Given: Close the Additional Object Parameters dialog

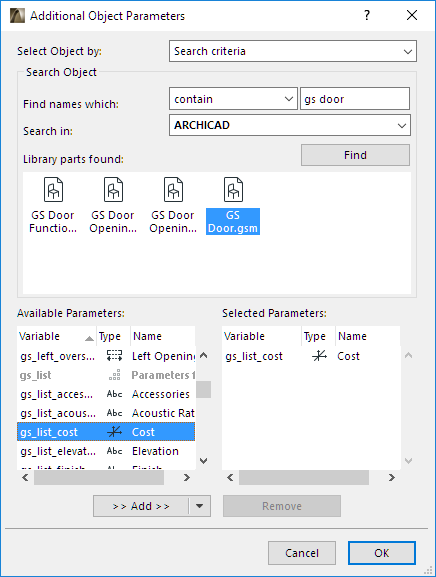Looking at the screenshot, I should 412,15.
